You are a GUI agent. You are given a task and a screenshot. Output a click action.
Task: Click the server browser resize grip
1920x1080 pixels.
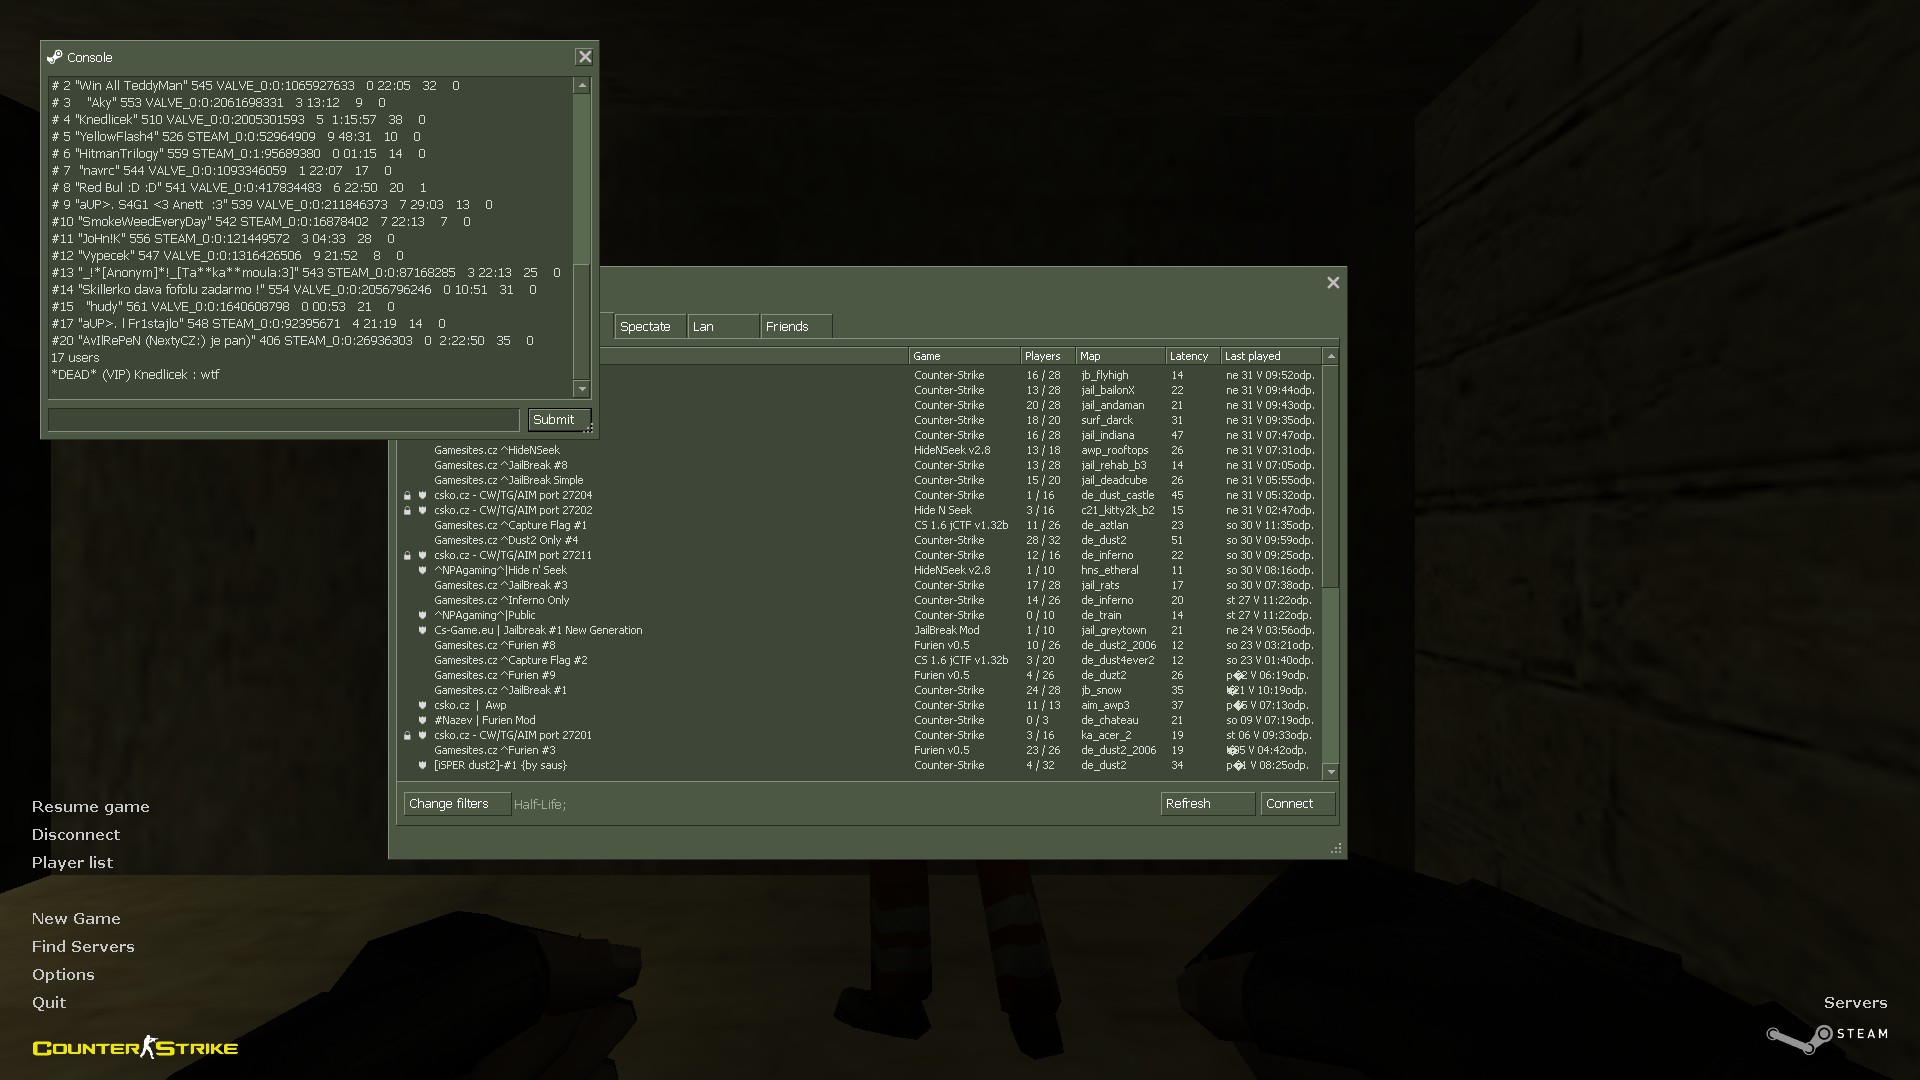[x=1336, y=848]
